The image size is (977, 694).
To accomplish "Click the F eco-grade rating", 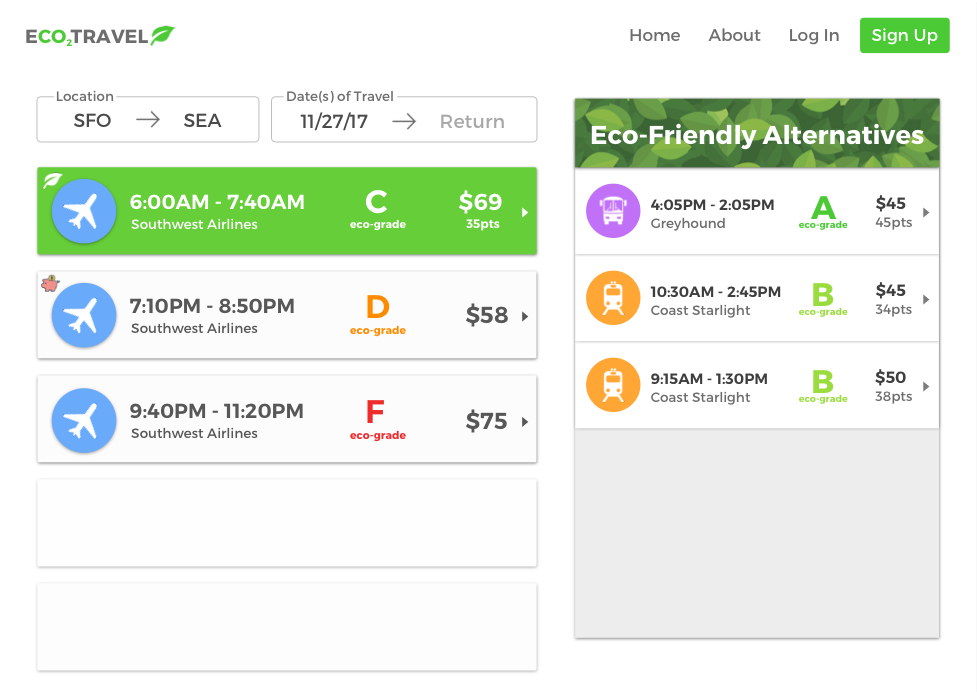I will pos(377,419).
